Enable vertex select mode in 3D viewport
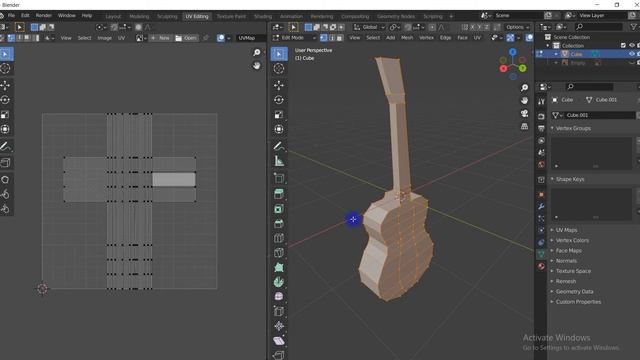 click(x=324, y=38)
